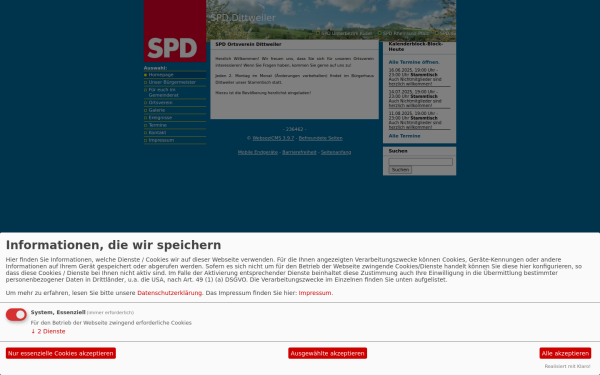The image size is (600, 375).
Task: Open Befreundete Seiten footer link
Action: 321,138
